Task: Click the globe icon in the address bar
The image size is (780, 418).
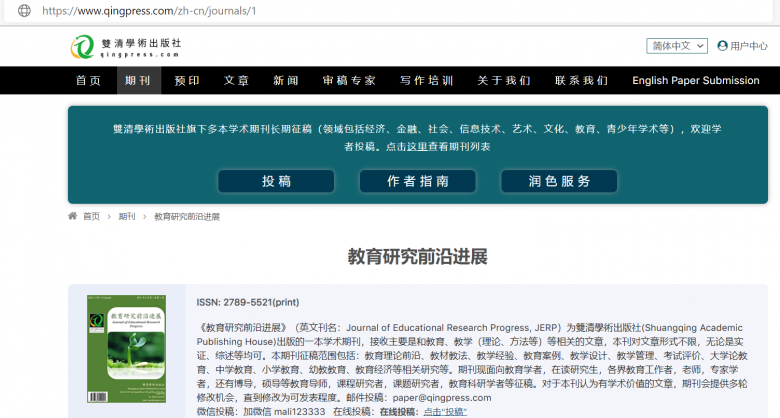Action: [24, 11]
